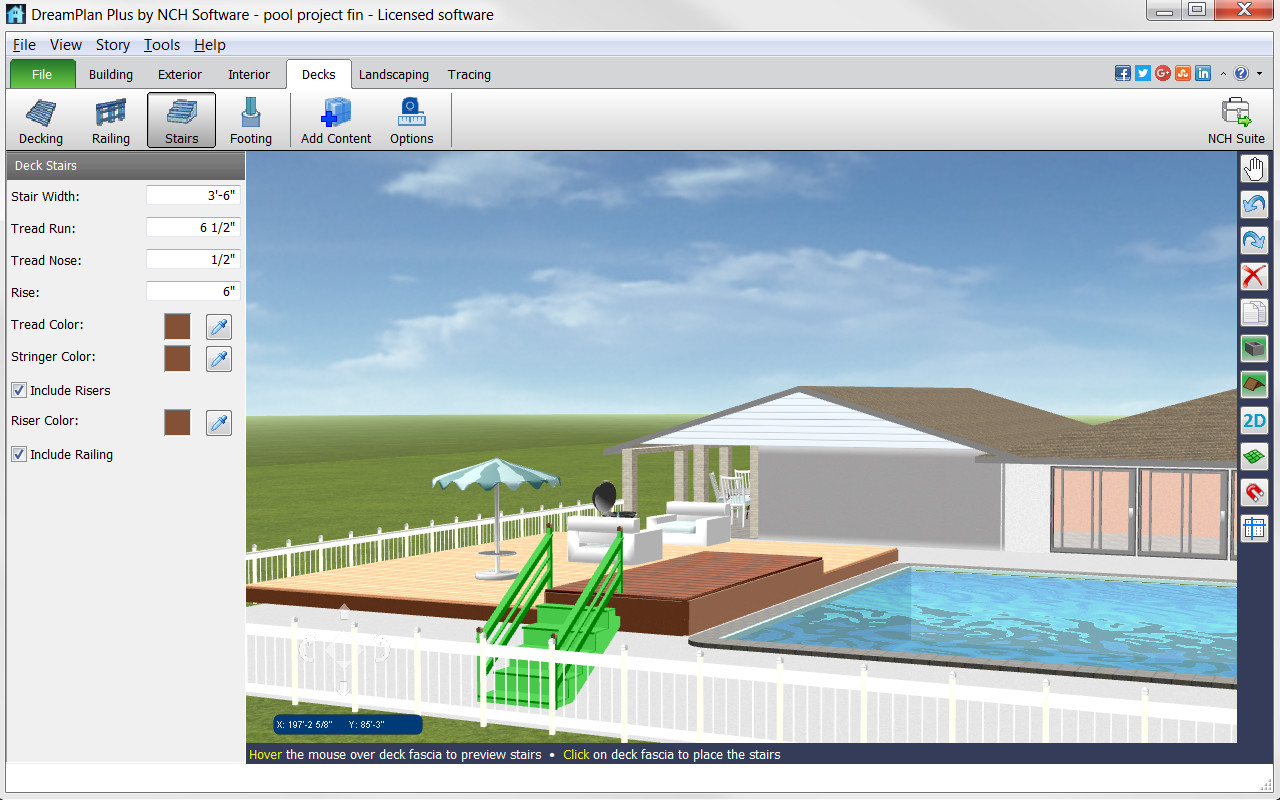
Task: Click the Add Content icon
Action: tap(335, 119)
